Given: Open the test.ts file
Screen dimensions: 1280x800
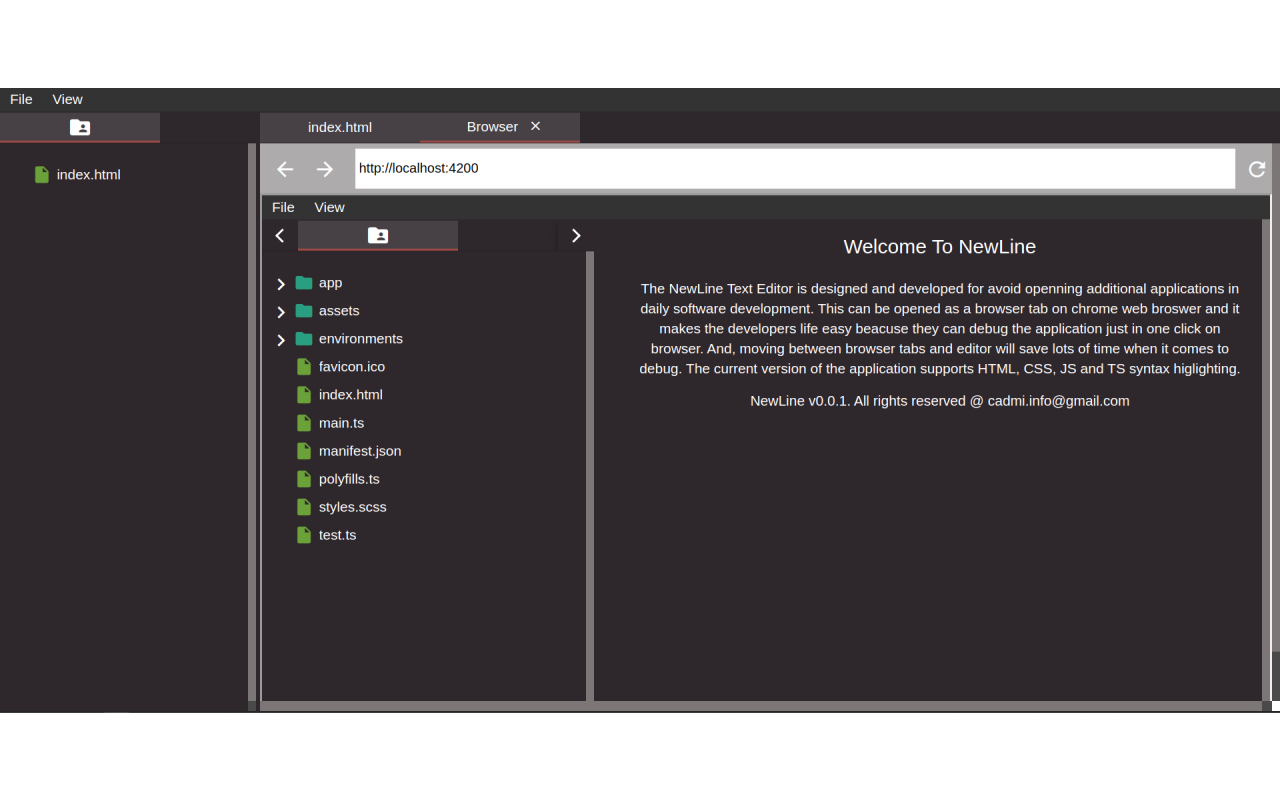Looking at the screenshot, I should [x=338, y=535].
